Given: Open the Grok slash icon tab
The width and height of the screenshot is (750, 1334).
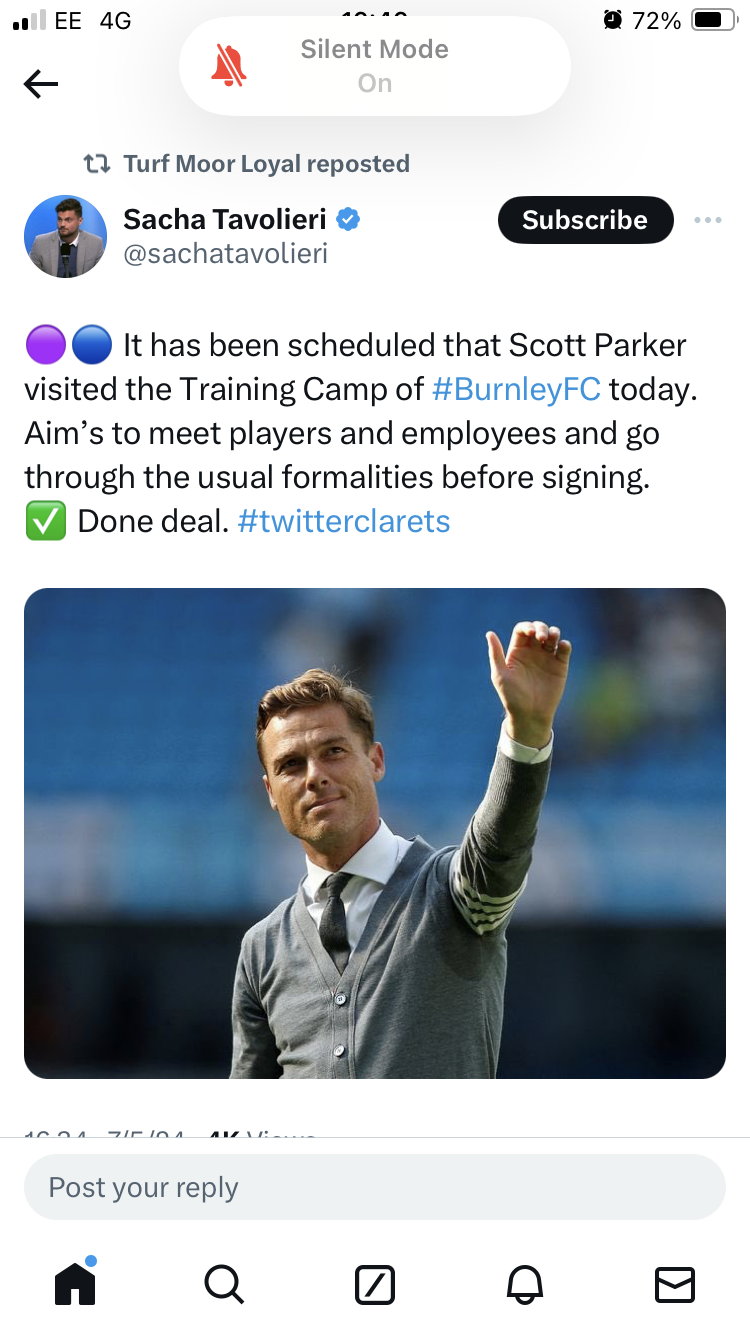Looking at the screenshot, I should [x=375, y=1284].
